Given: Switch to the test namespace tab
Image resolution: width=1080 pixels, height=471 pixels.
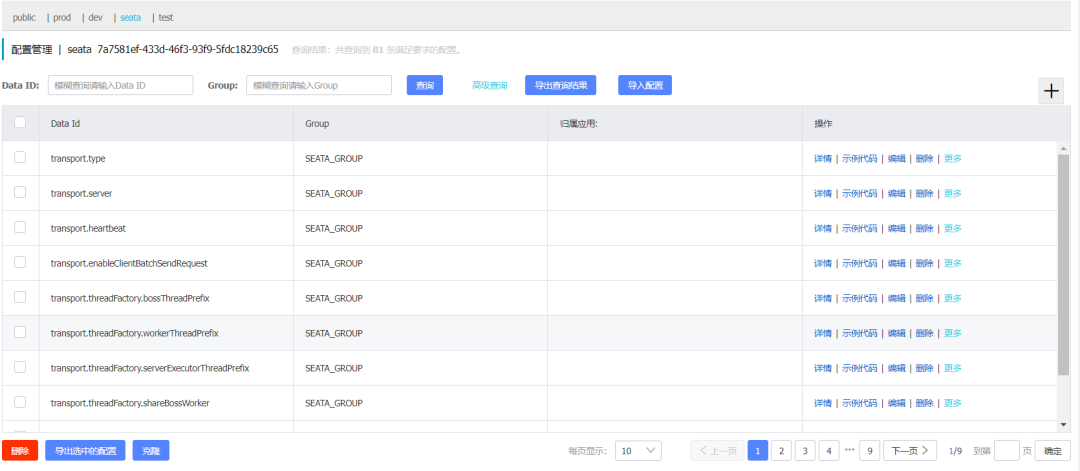Looking at the screenshot, I should point(165,17).
